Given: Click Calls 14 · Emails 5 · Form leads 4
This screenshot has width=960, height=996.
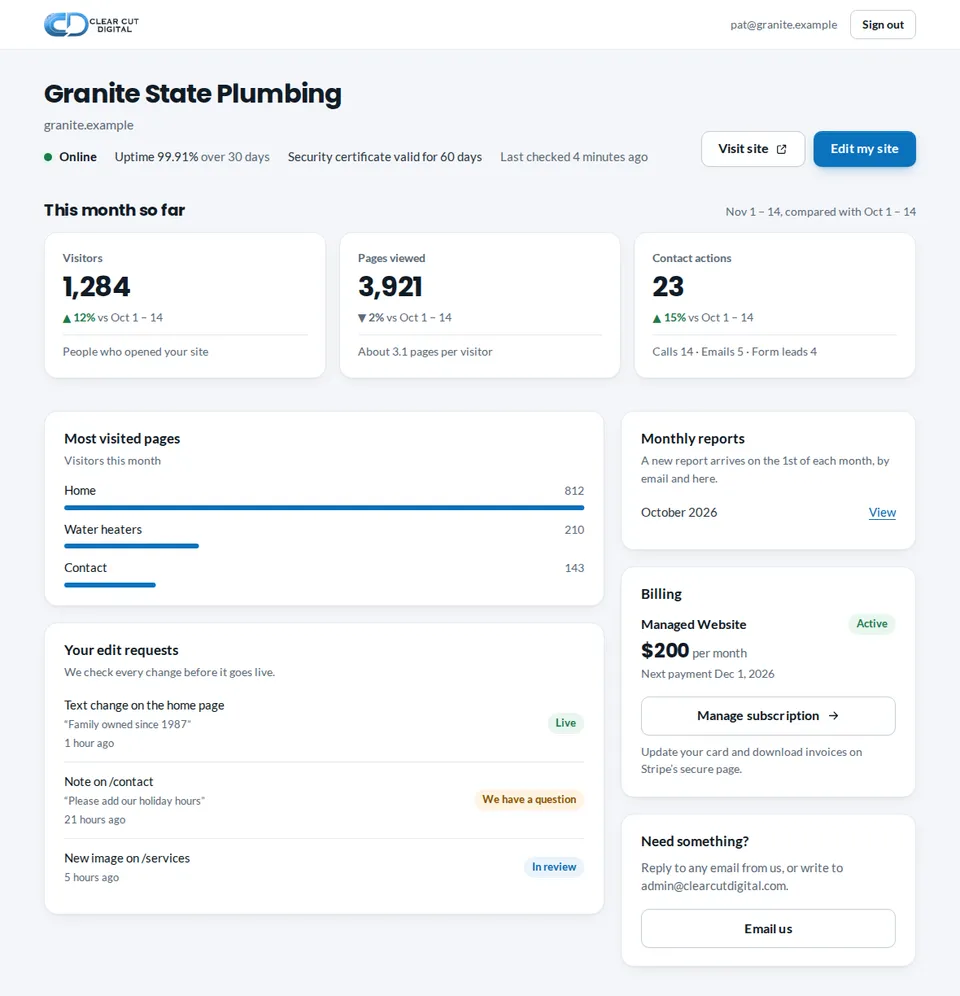Looking at the screenshot, I should pyautogui.click(x=734, y=352).
